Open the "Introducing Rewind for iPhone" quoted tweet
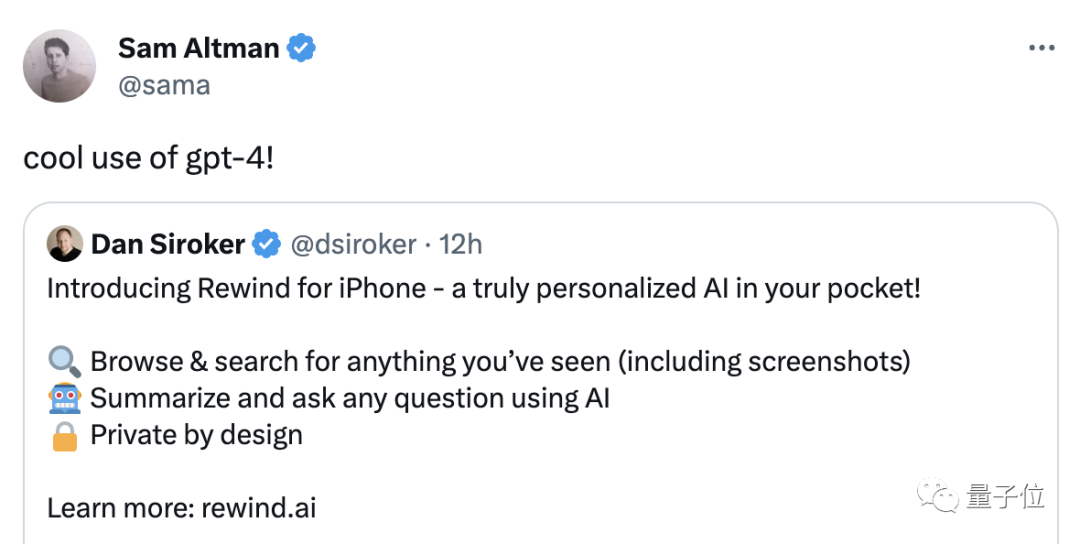This screenshot has height=544, width=1080. (x=483, y=289)
